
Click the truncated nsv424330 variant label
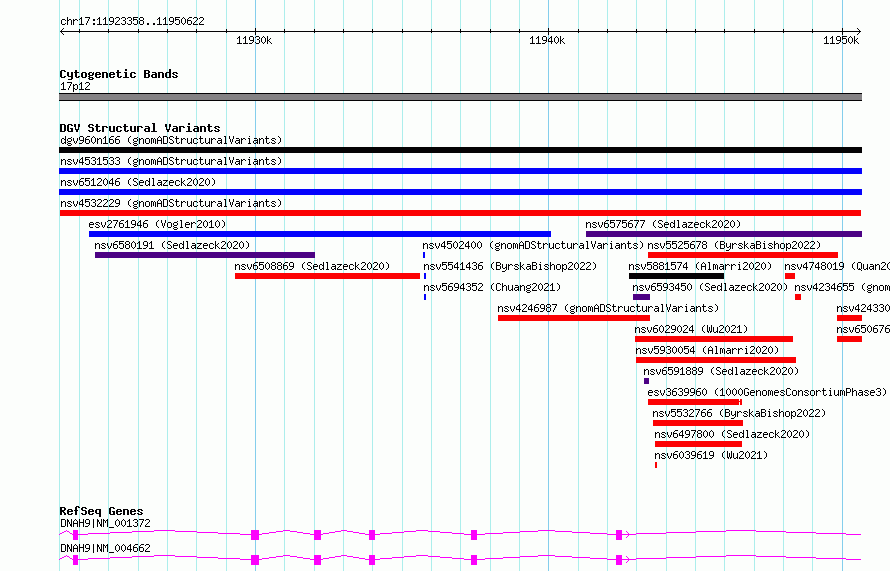coord(863,308)
